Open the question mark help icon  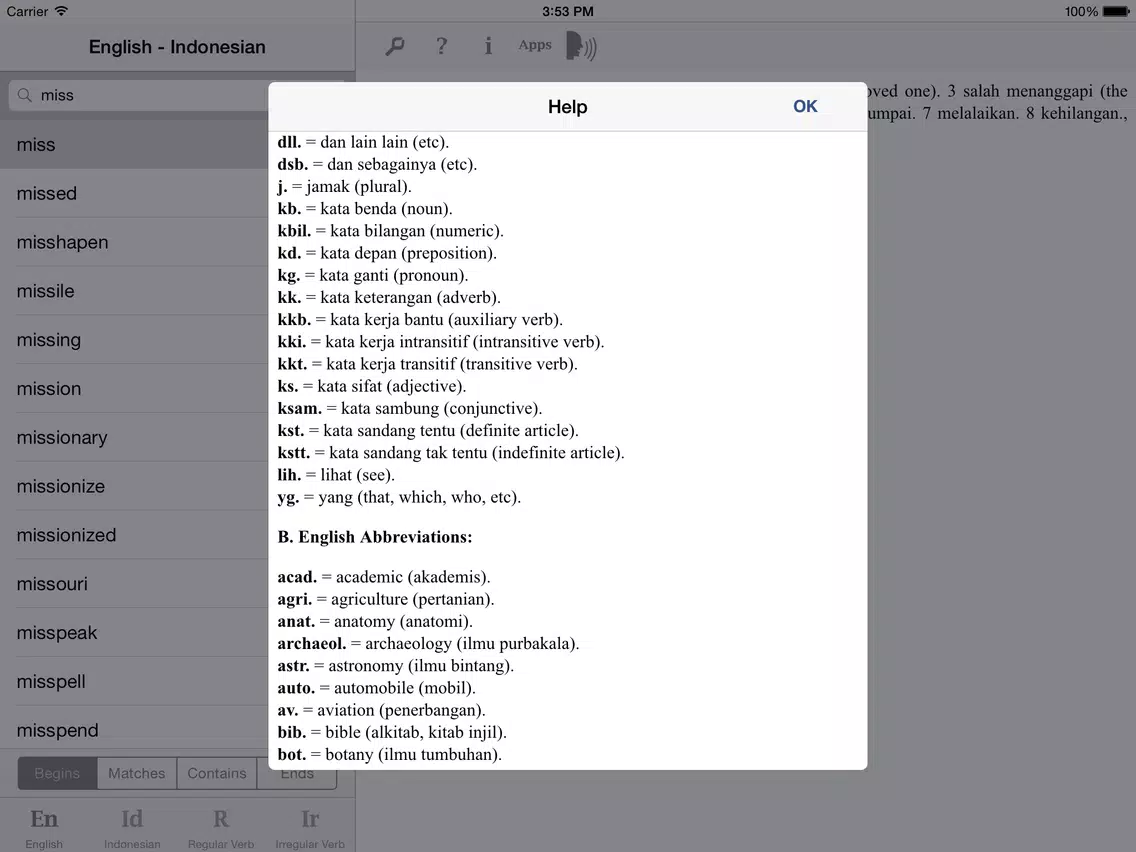click(x=441, y=46)
